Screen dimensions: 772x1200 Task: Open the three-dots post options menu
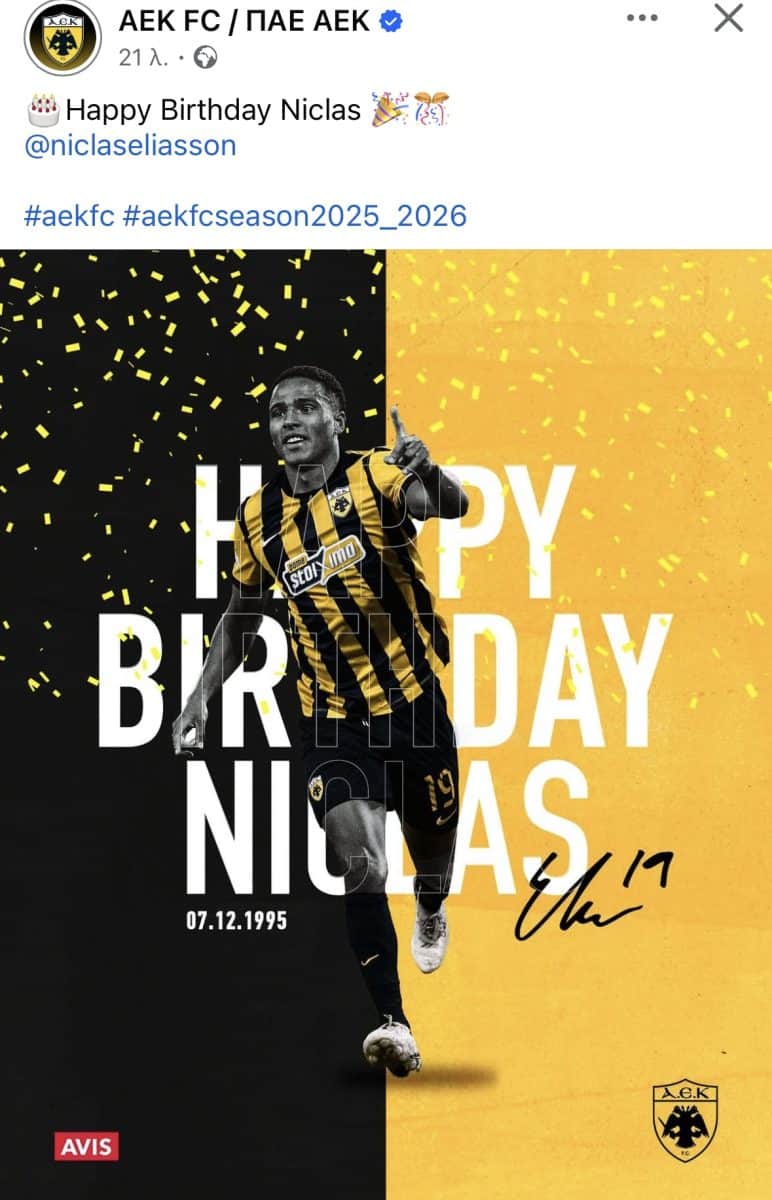click(641, 18)
